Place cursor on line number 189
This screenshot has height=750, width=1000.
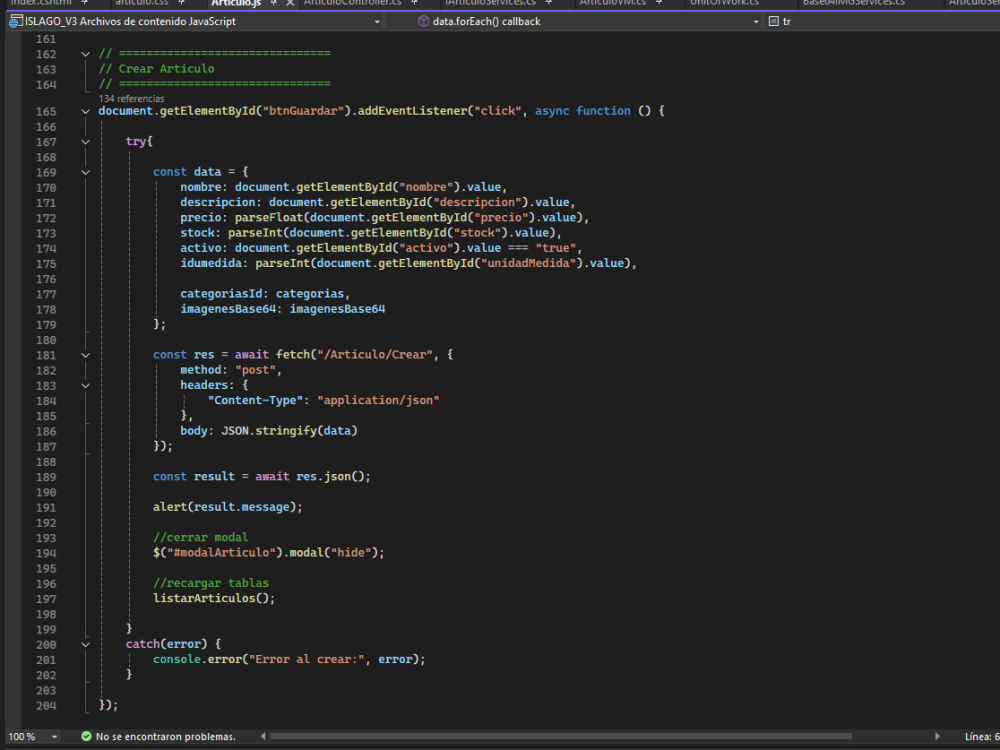[46, 477]
